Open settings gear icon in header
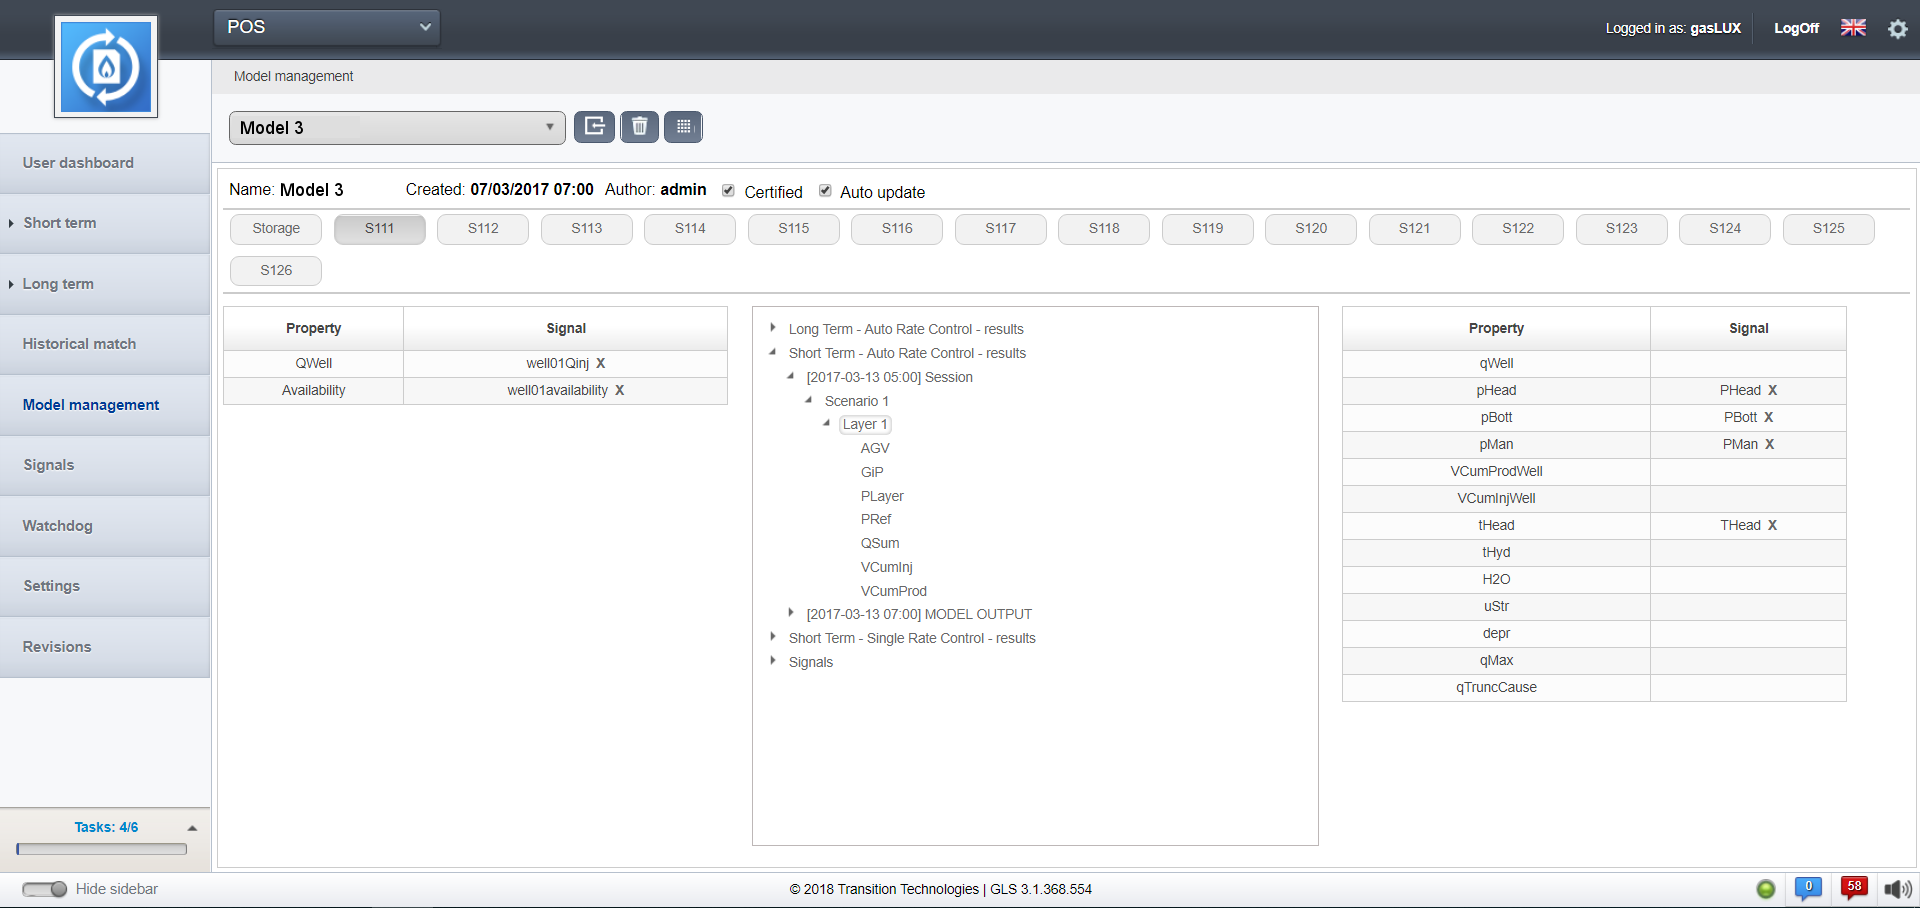The width and height of the screenshot is (1920, 908). [1897, 29]
